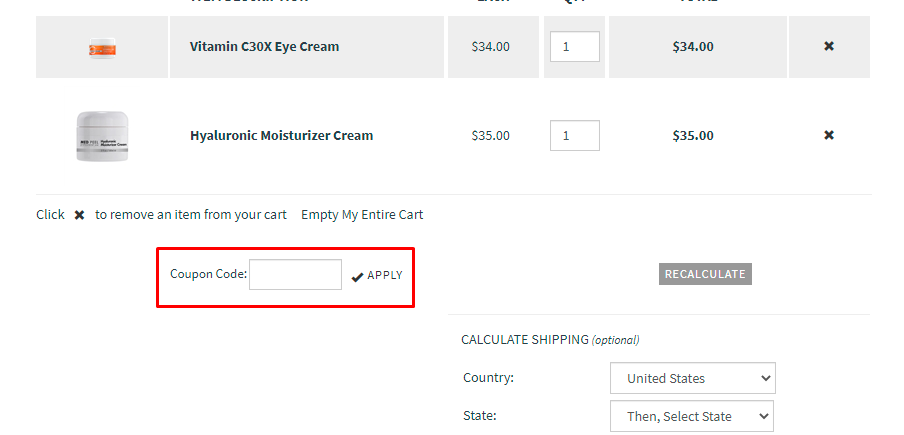Open the State dropdown selector
The width and height of the screenshot is (904, 435).
tap(692, 416)
